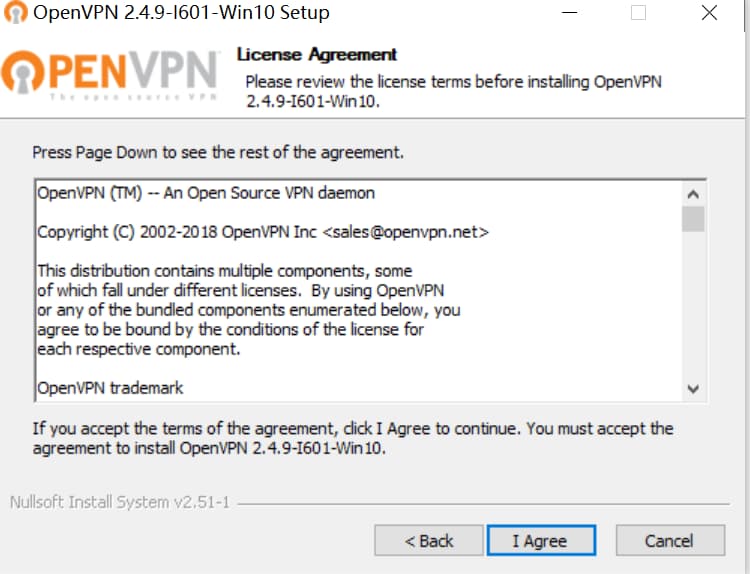
Task: Click the "Press Page Down" instruction text
Action: click(218, 153)
